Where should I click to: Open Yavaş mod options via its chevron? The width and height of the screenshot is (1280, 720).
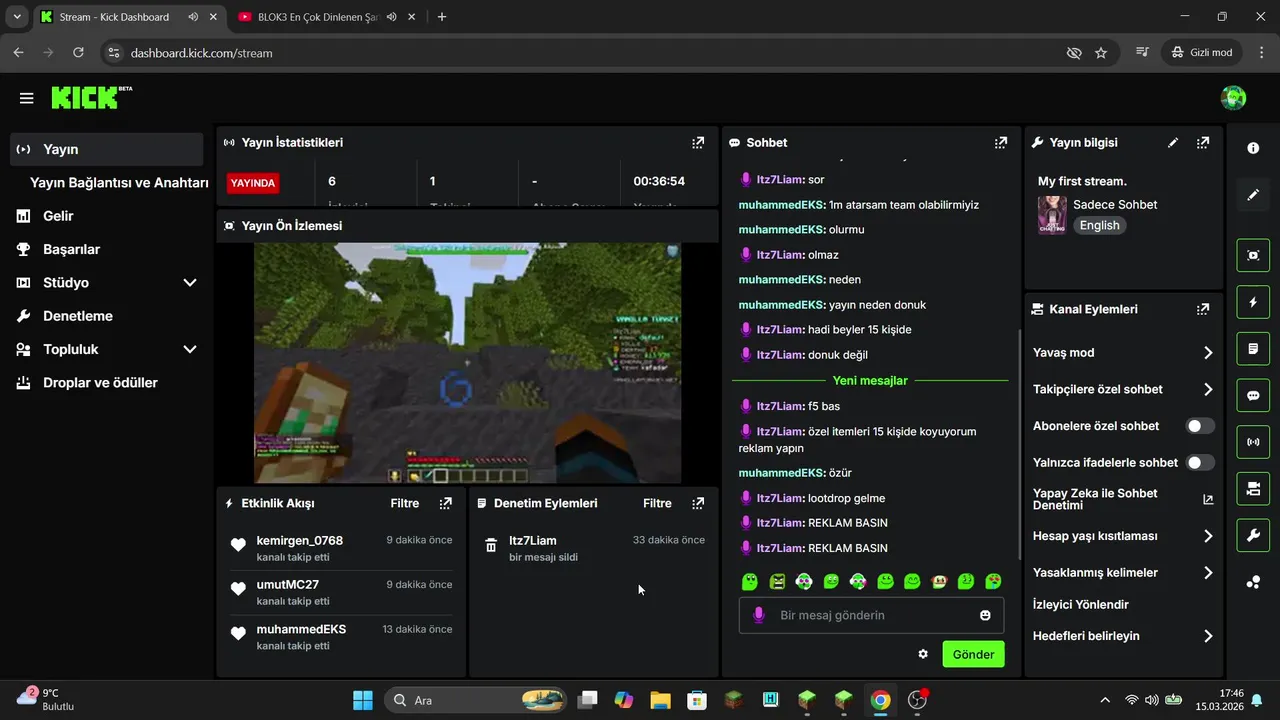coord(1208,353)
